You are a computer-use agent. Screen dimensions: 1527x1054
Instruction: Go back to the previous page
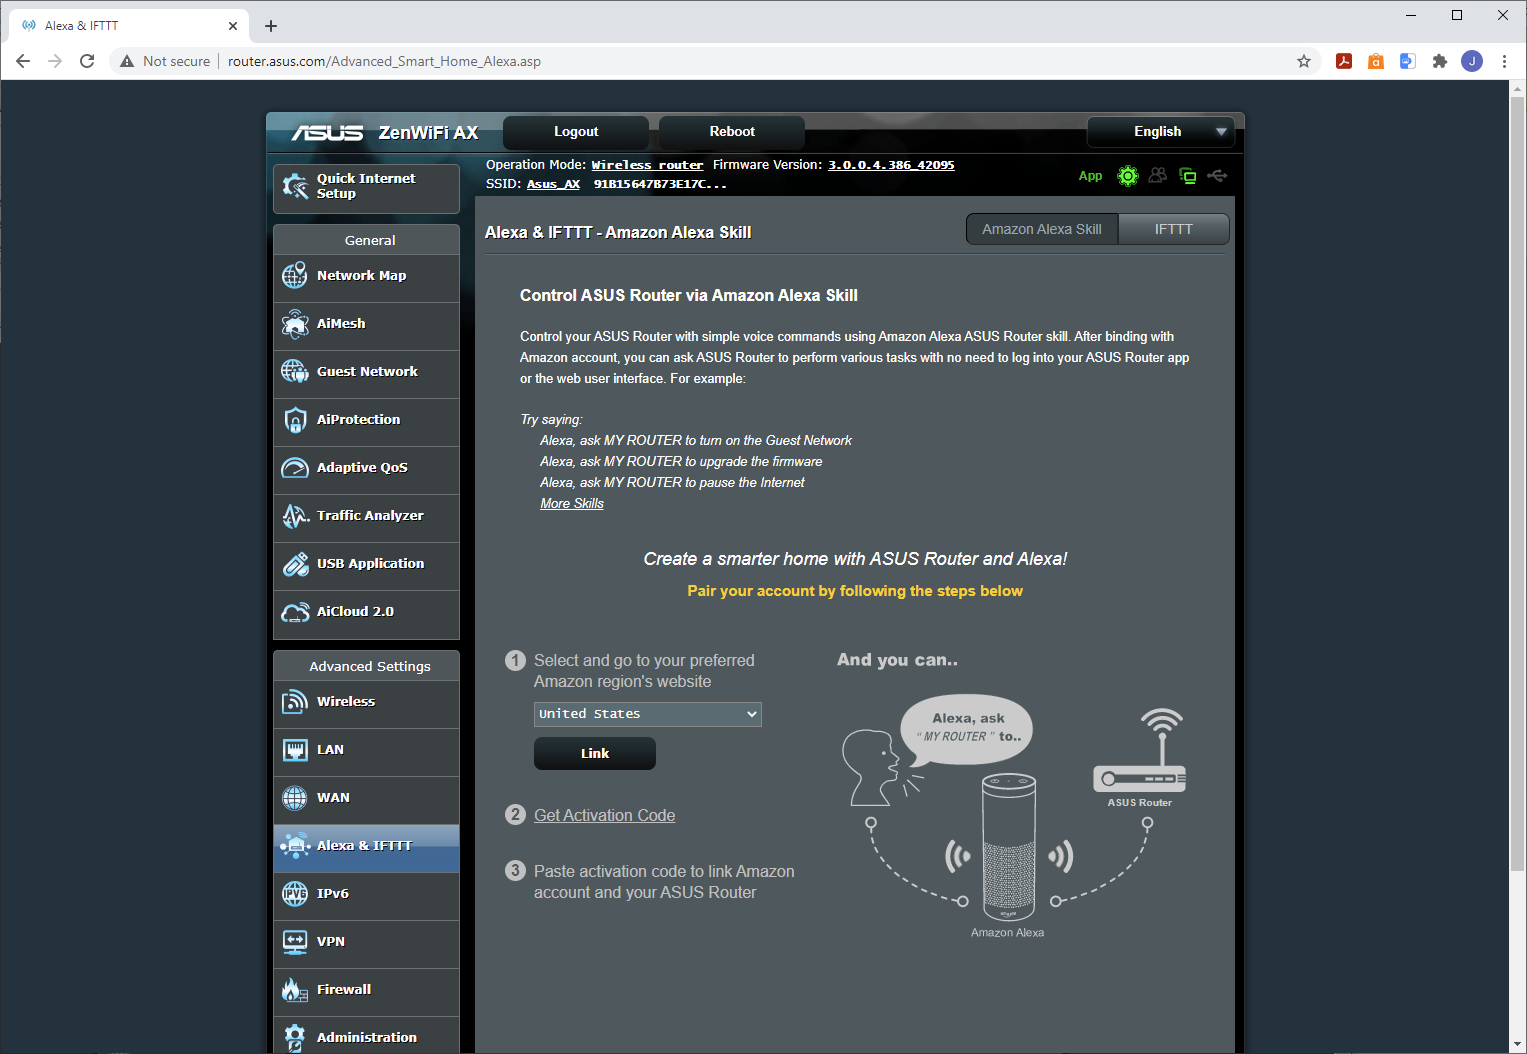pyautogui.click(x=23, y=61)
